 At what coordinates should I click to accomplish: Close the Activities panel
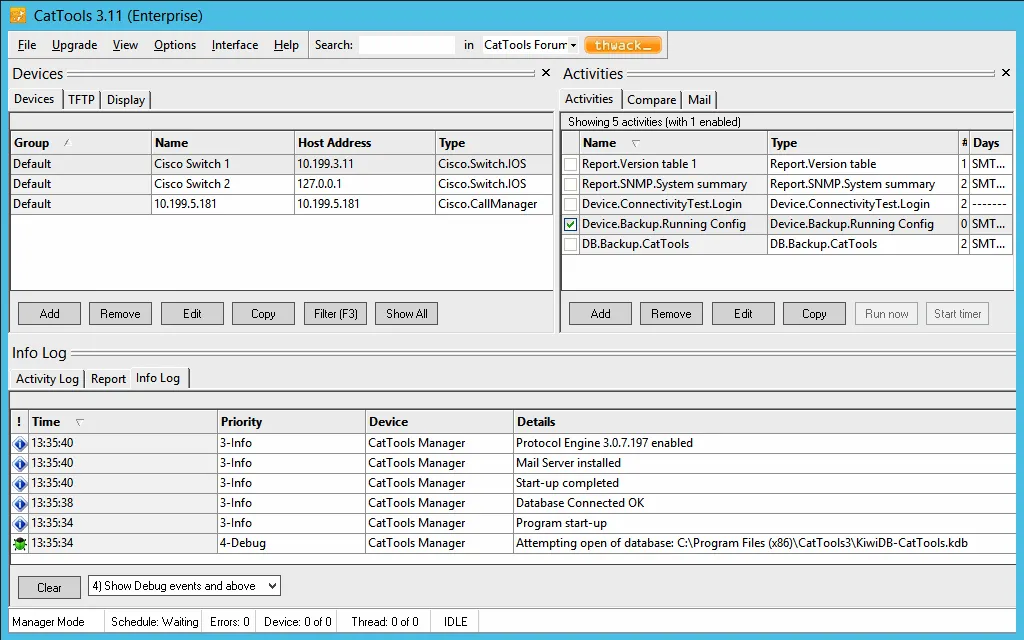tap(1005, 73)
